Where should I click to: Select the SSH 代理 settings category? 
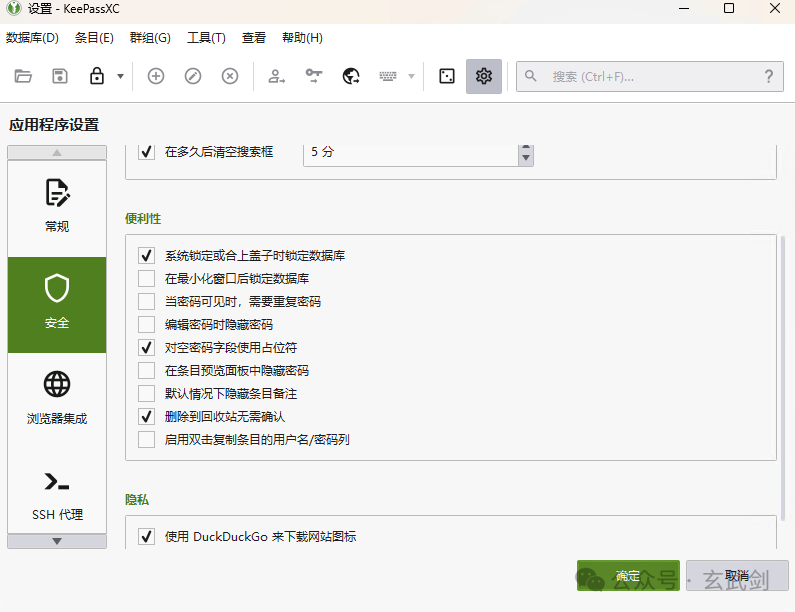tap(57, 494)
